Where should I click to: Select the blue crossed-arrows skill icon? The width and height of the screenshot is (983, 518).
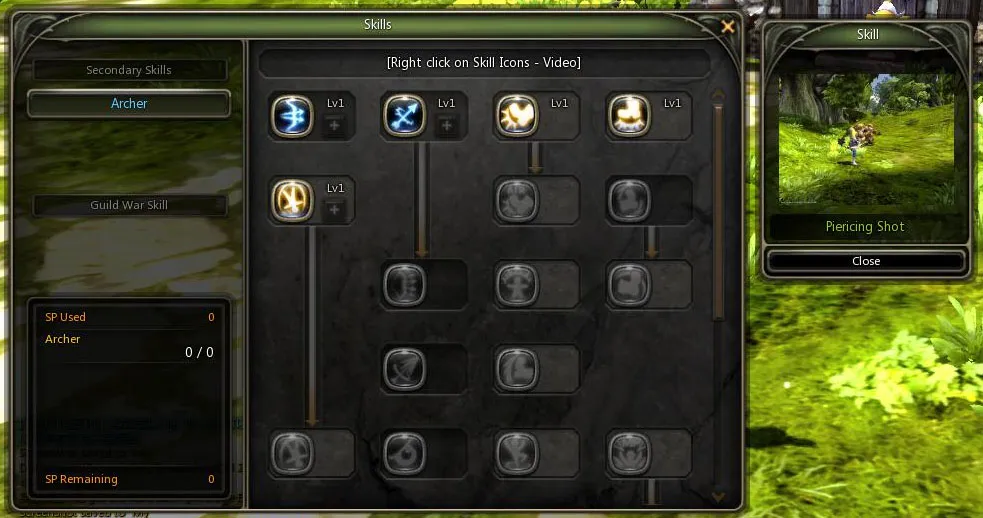(404, 116)
